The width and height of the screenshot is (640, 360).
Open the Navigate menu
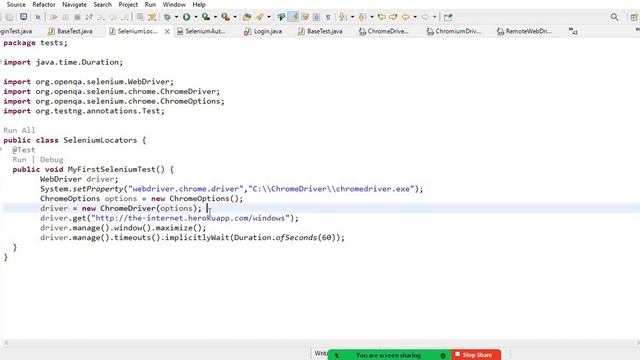pos(74,4)
